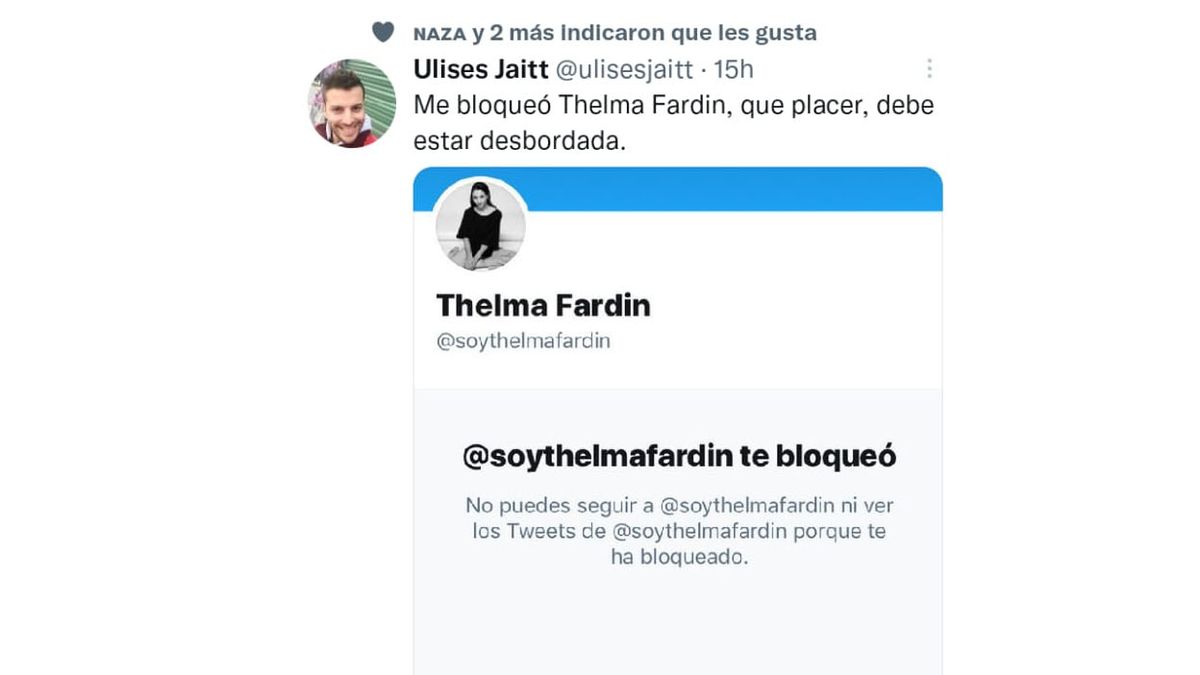1200x675 pixels.
Task: Click the Ulises Jaitt display name
Action: click(478, 69)
